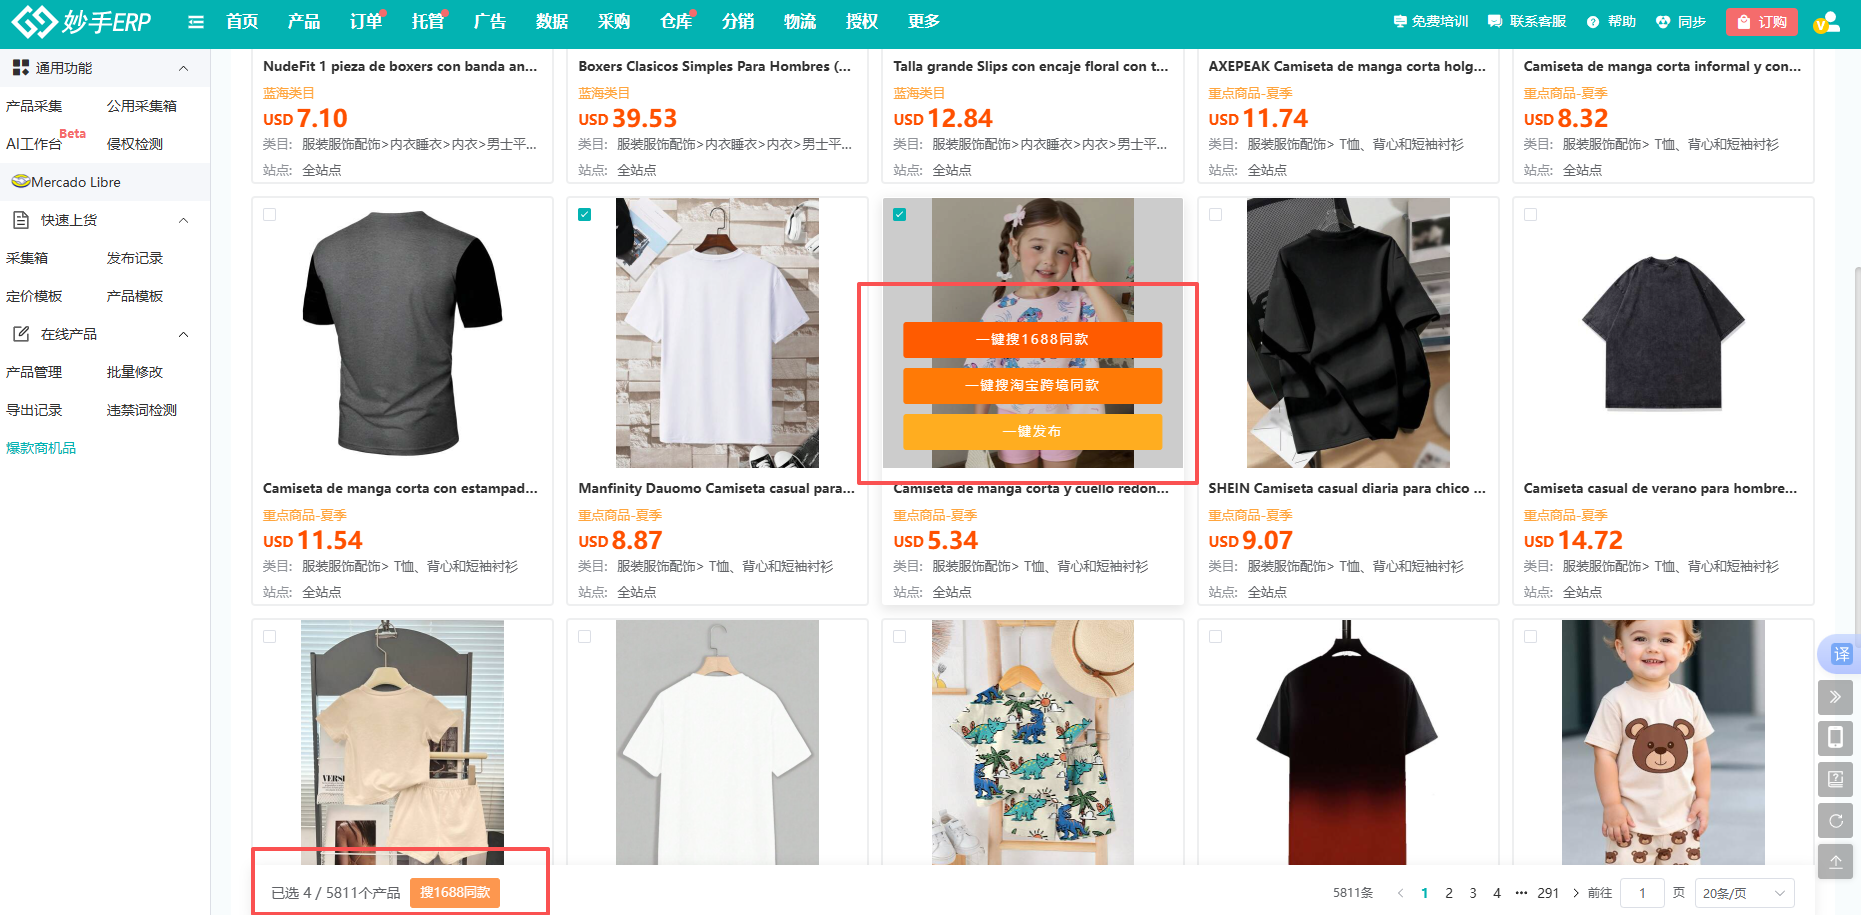Uncheck the Manfinity Dauomo white t-shirt checkbox
Screen dimensions: 1861x915
click(585, 215)
